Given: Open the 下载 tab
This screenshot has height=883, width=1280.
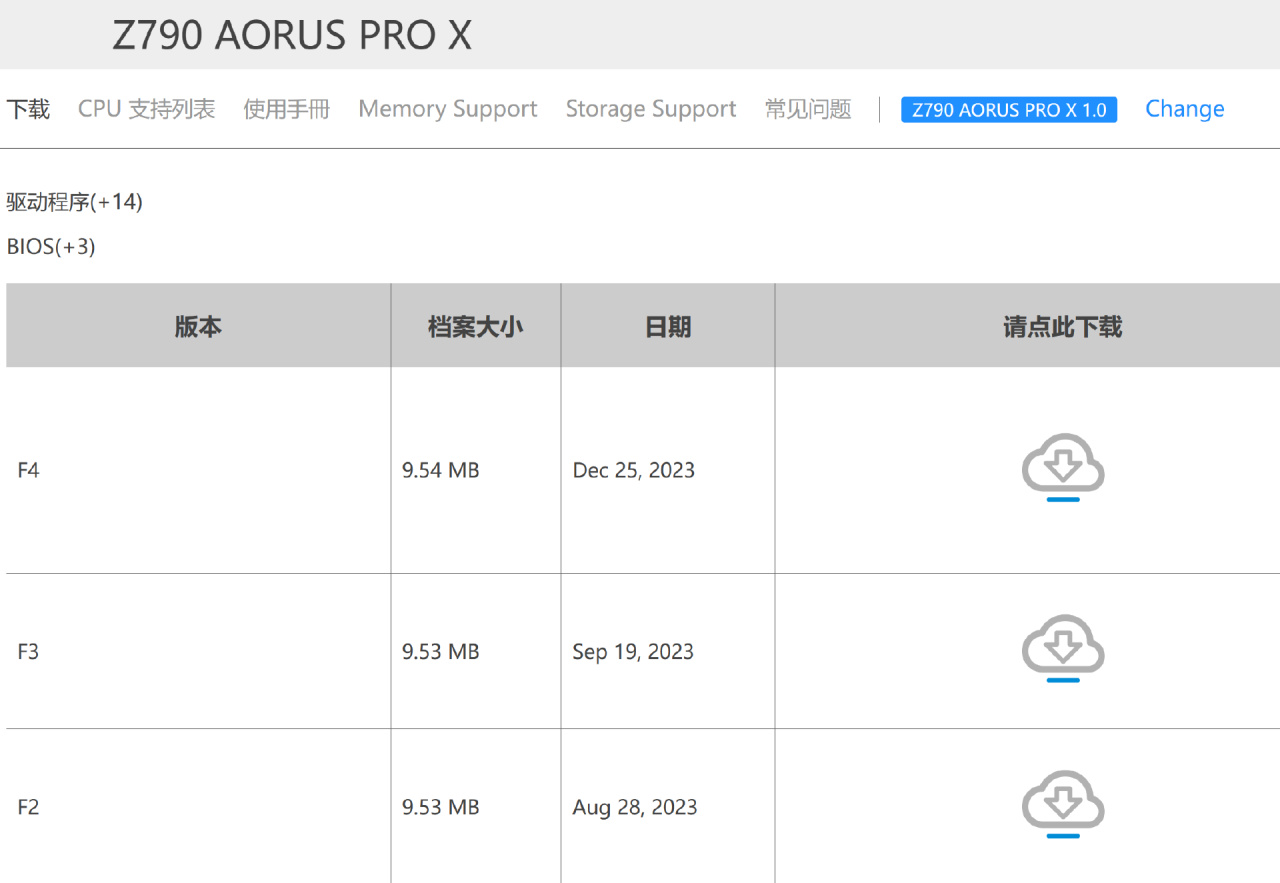Looking at the screenshot, I should pos(28,109).
